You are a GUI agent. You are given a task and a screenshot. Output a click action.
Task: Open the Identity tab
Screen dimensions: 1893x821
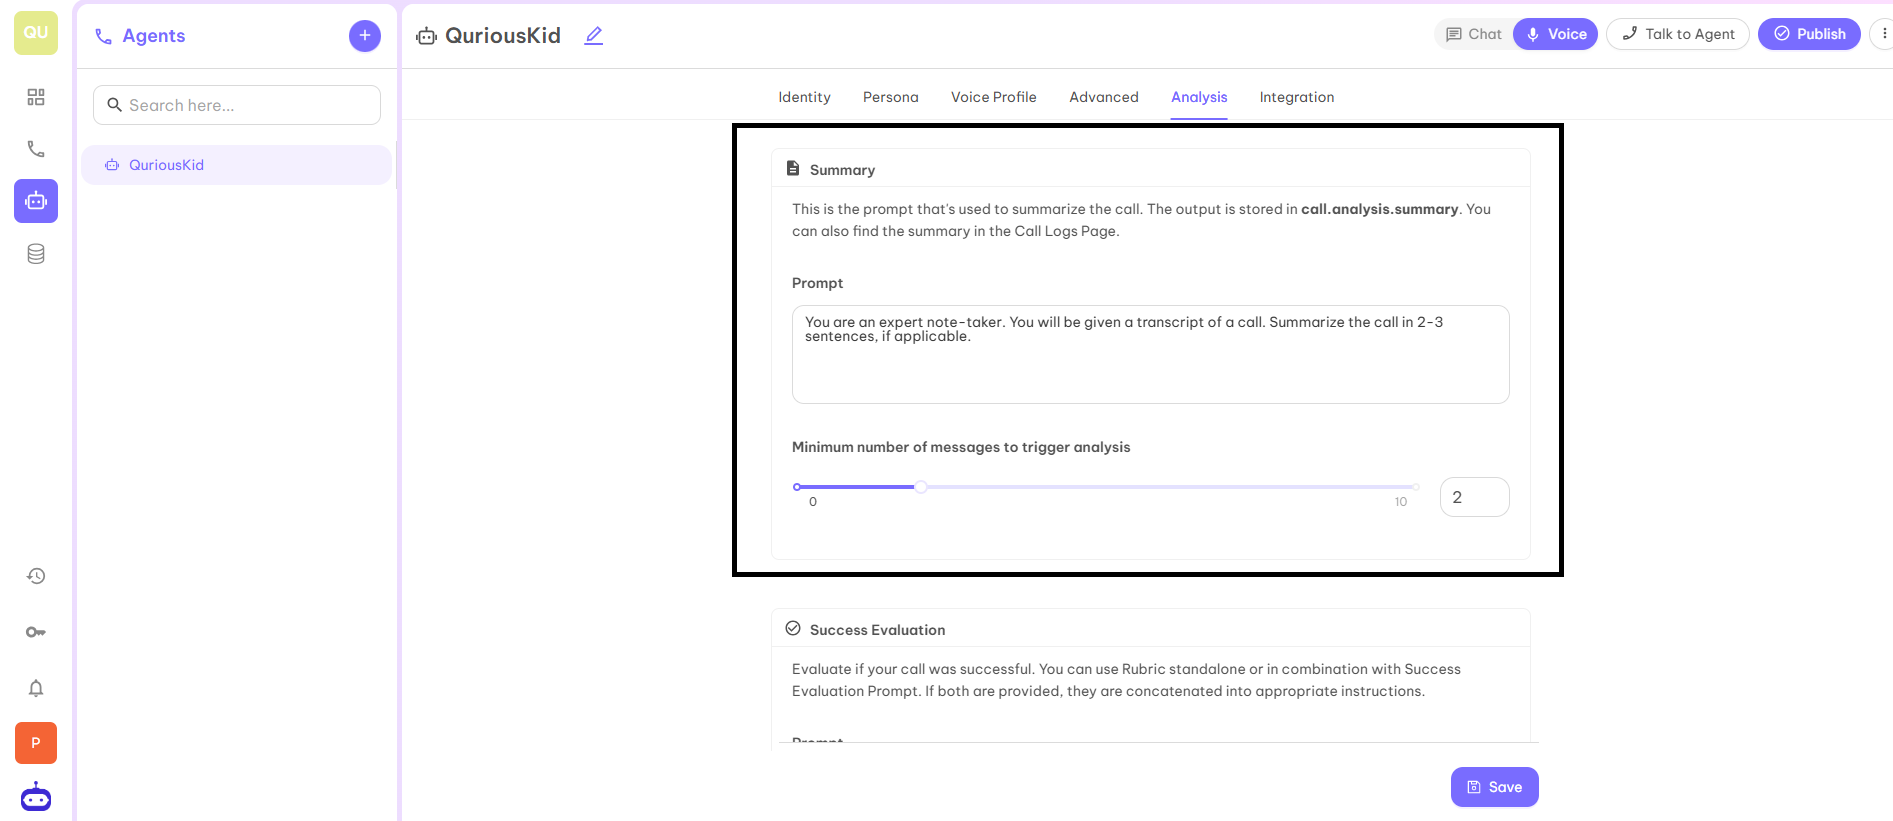804,97
